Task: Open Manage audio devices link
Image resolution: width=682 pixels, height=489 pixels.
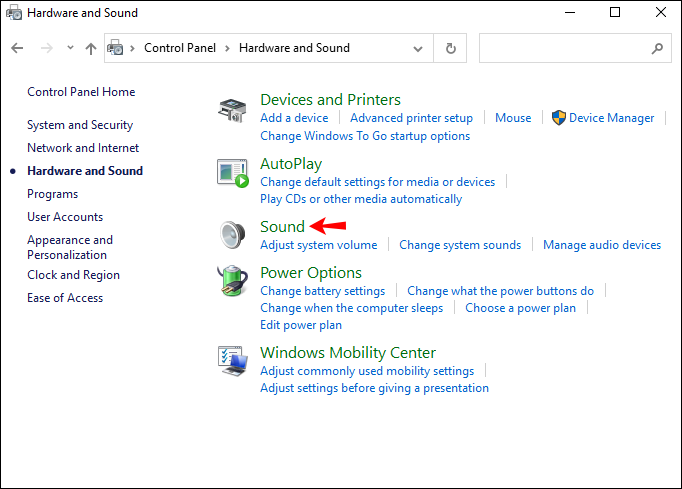Action: click(602, 245)
